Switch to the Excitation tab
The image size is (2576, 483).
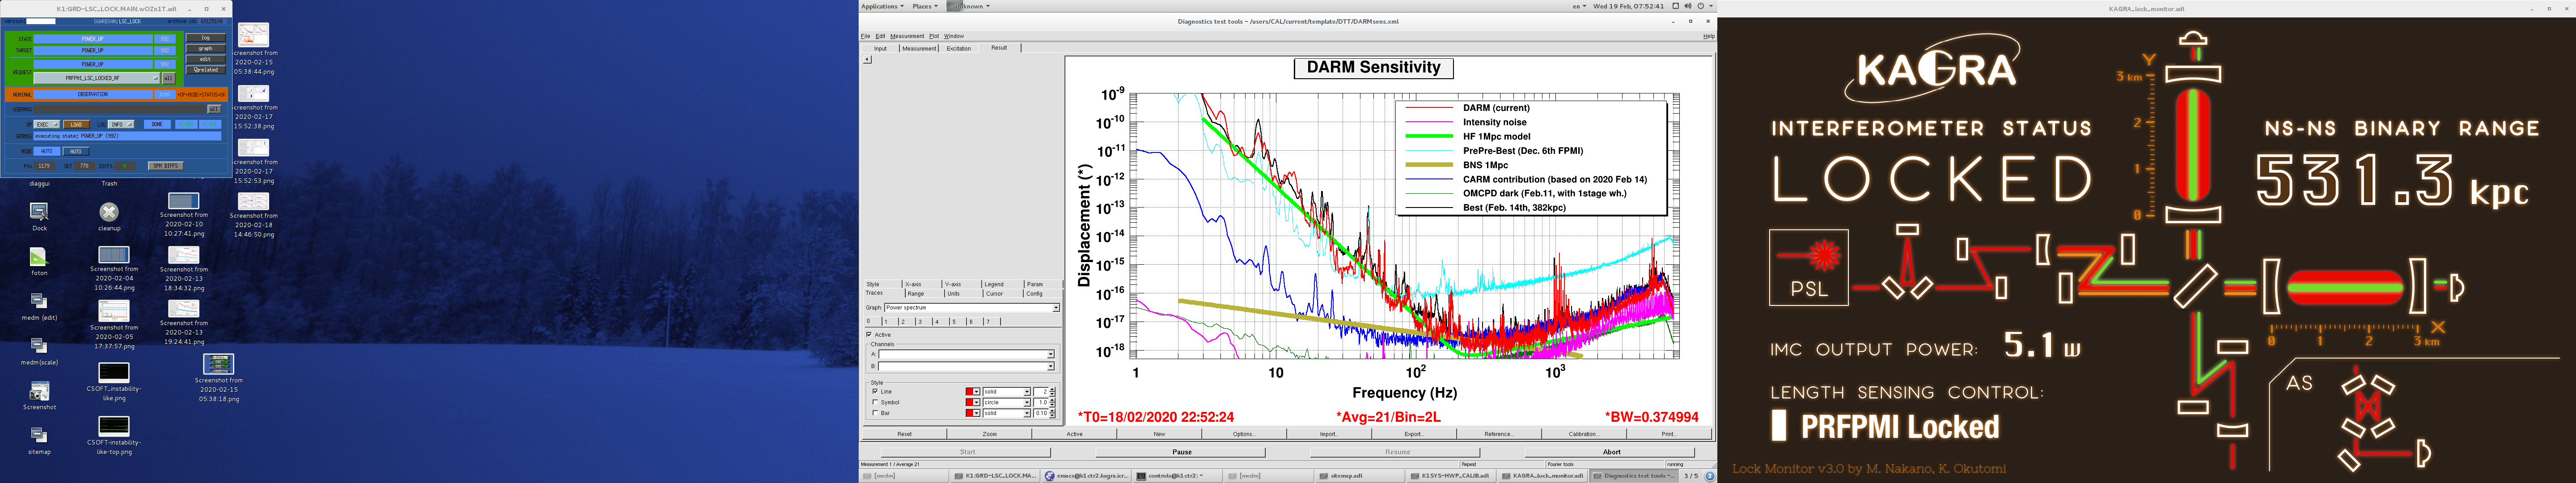point(958,48)
